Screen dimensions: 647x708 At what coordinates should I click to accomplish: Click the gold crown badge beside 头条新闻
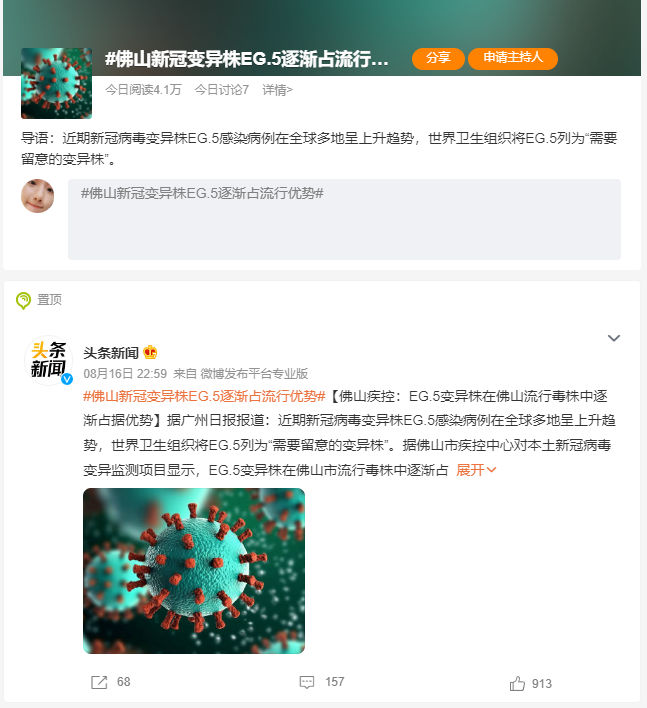(150, 352)
